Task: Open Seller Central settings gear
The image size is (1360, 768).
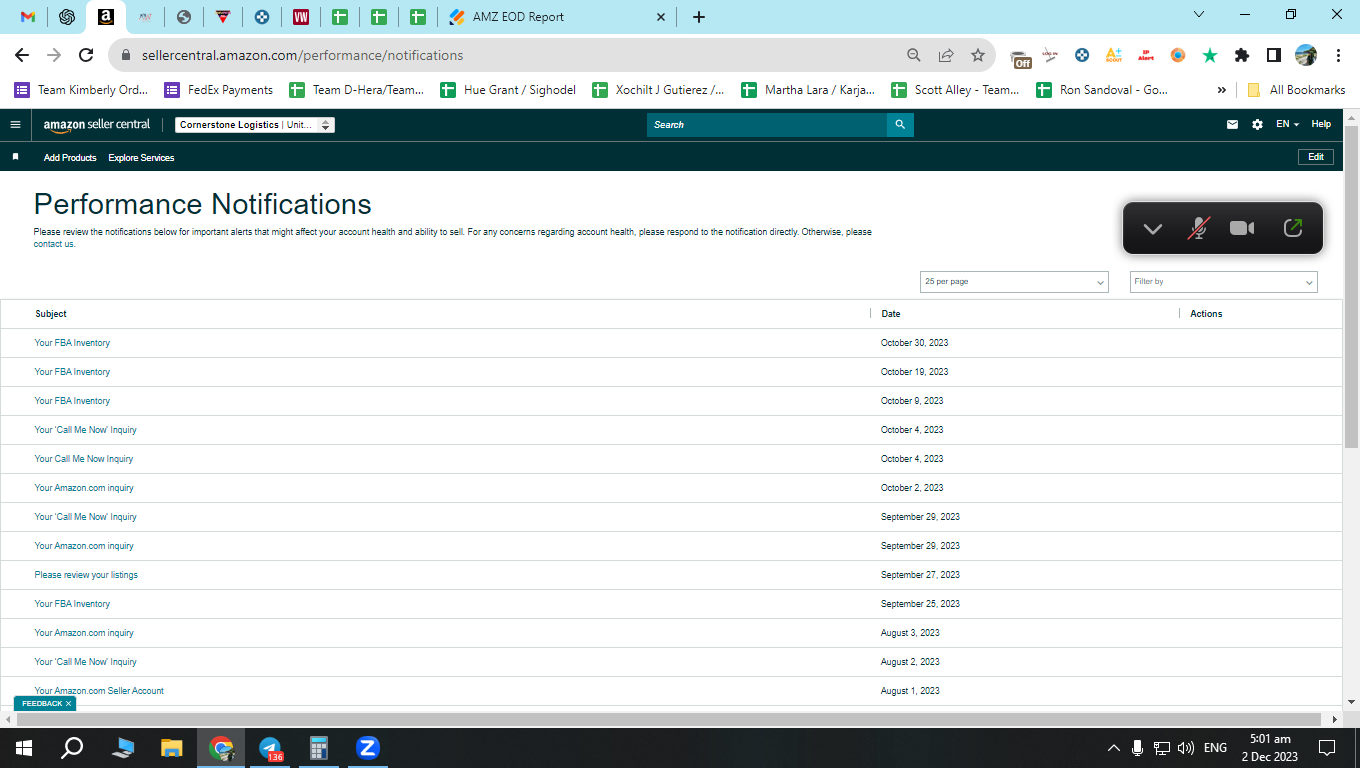Action: 1258,125
